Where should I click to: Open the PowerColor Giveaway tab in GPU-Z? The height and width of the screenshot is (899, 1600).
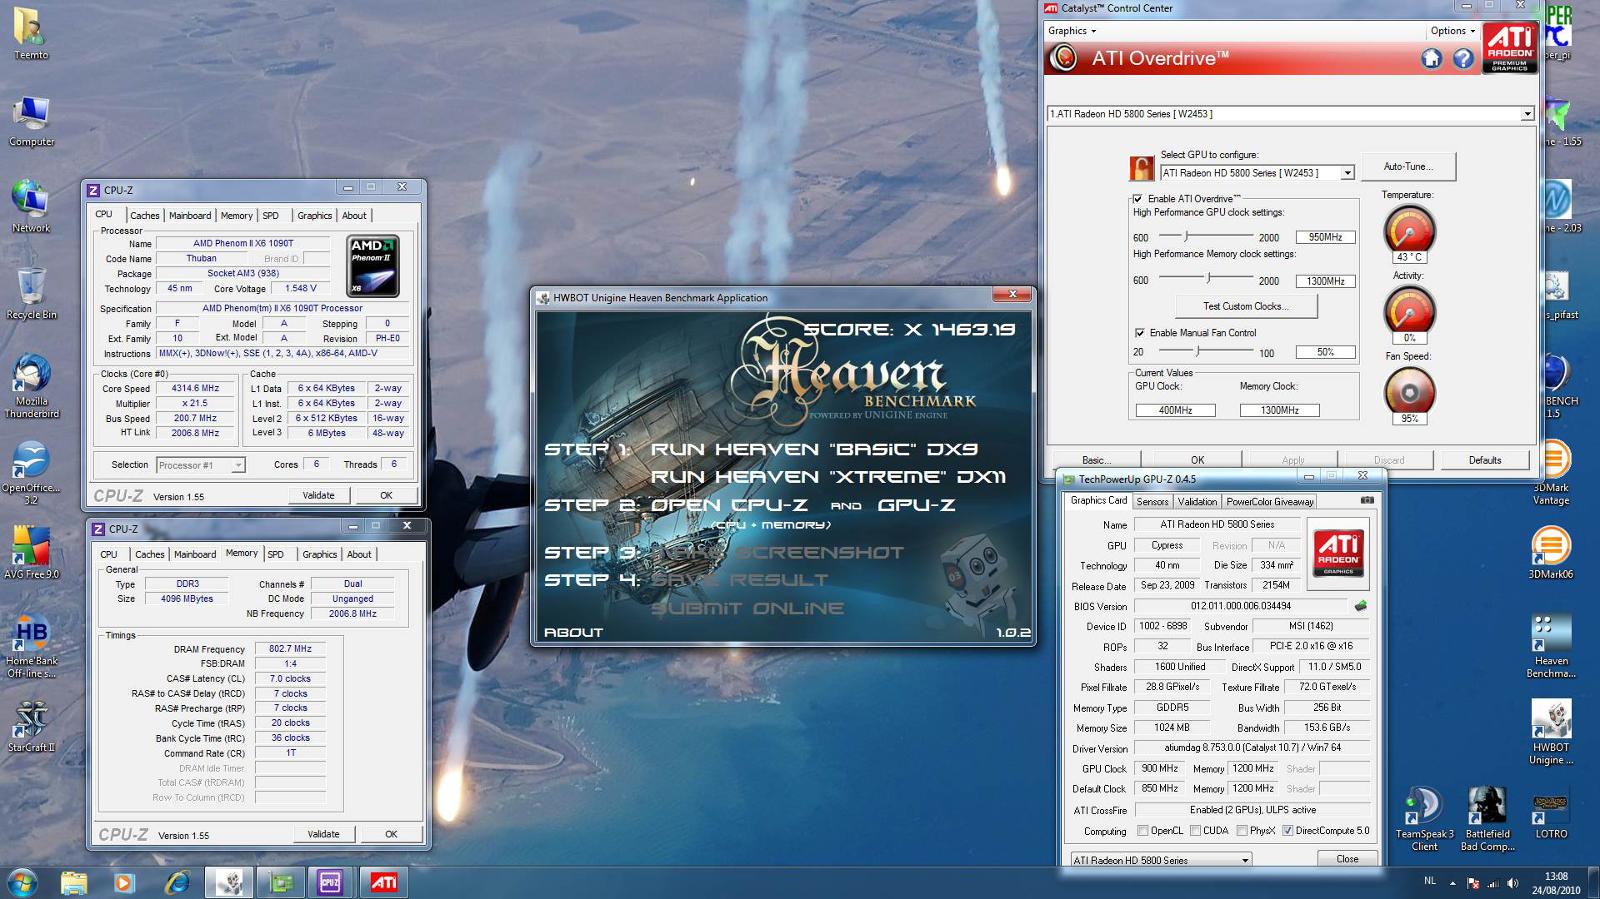click(1270, 502)
